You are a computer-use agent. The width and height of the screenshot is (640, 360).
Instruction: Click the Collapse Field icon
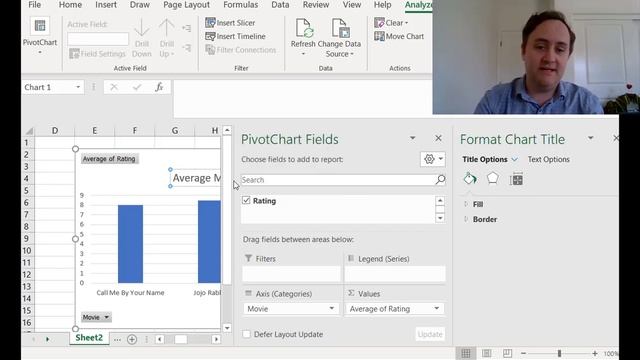tap(187, 48)
